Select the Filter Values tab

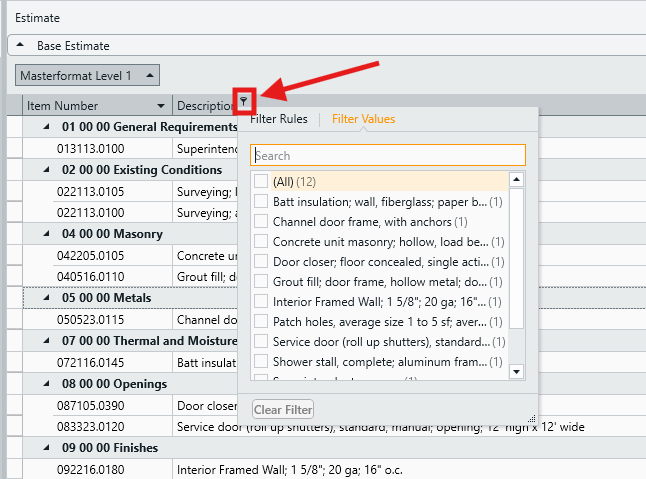363,119
